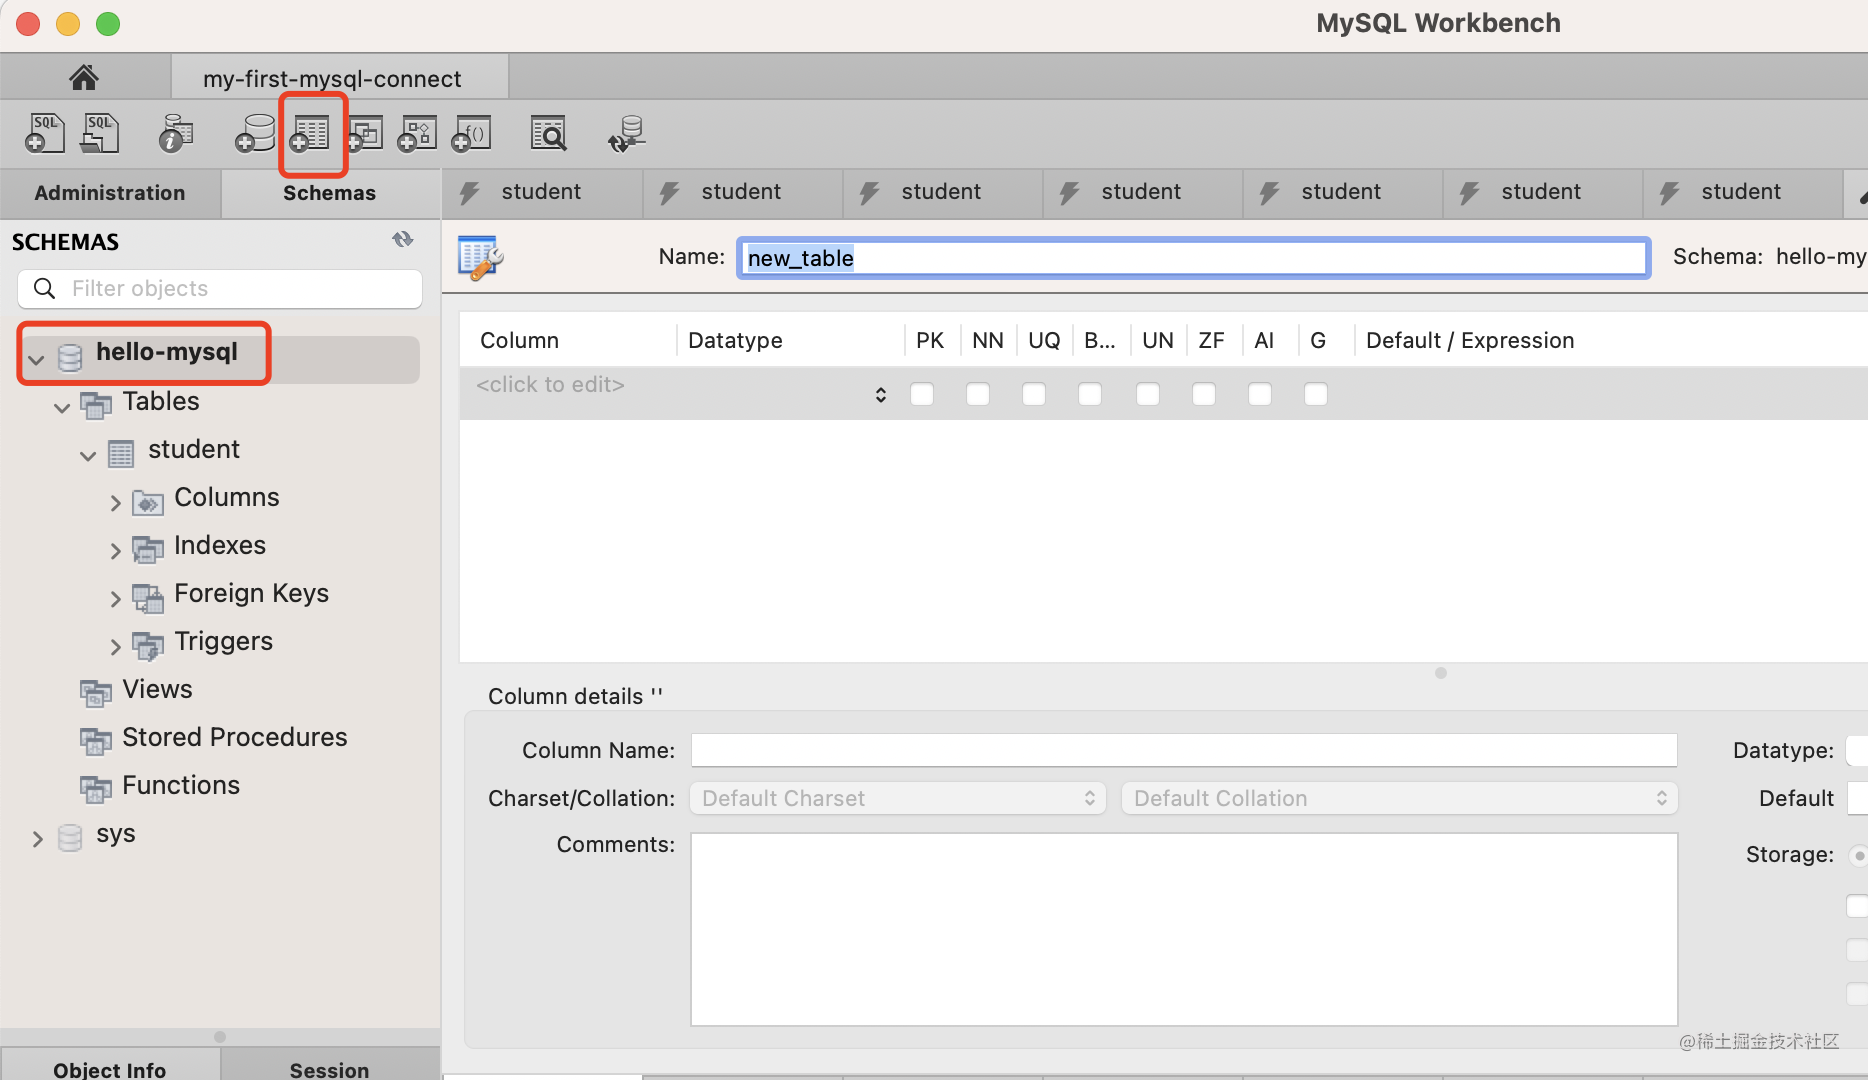Select the Views folder icon
This screenshot has height=1080, width=1868.
(x=96, y=692)
